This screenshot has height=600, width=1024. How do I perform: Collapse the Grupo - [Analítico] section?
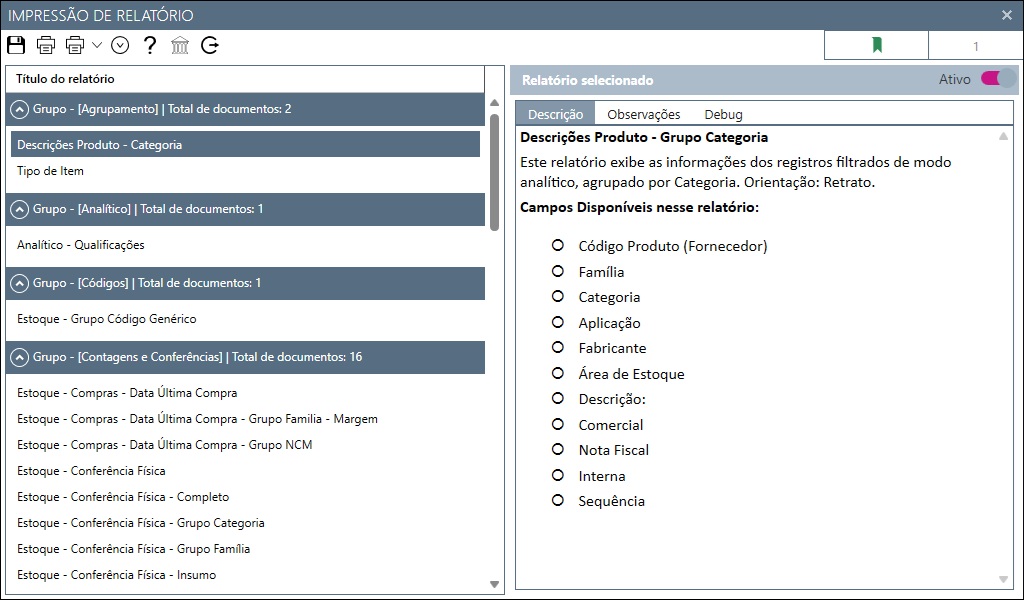coord(20,209)
